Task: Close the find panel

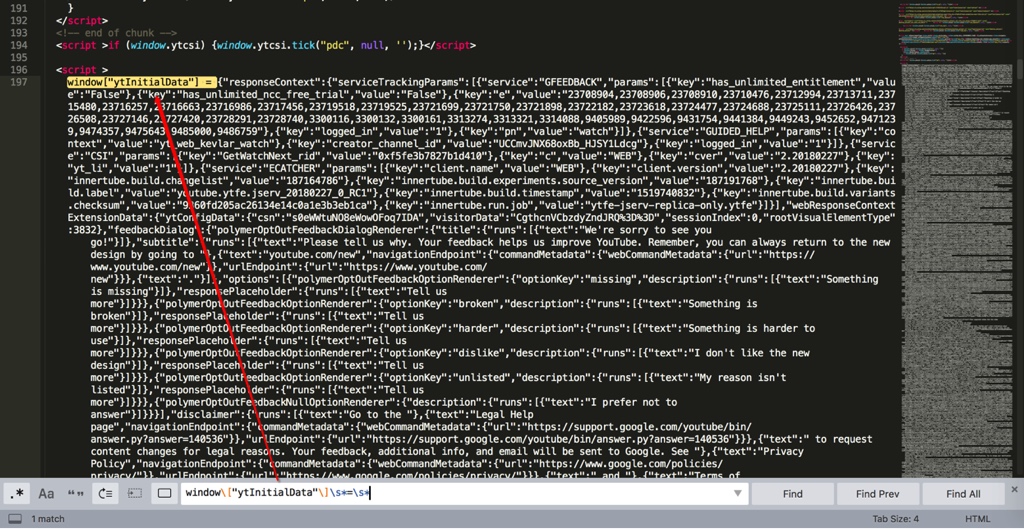Action: tap(1014, 489)
